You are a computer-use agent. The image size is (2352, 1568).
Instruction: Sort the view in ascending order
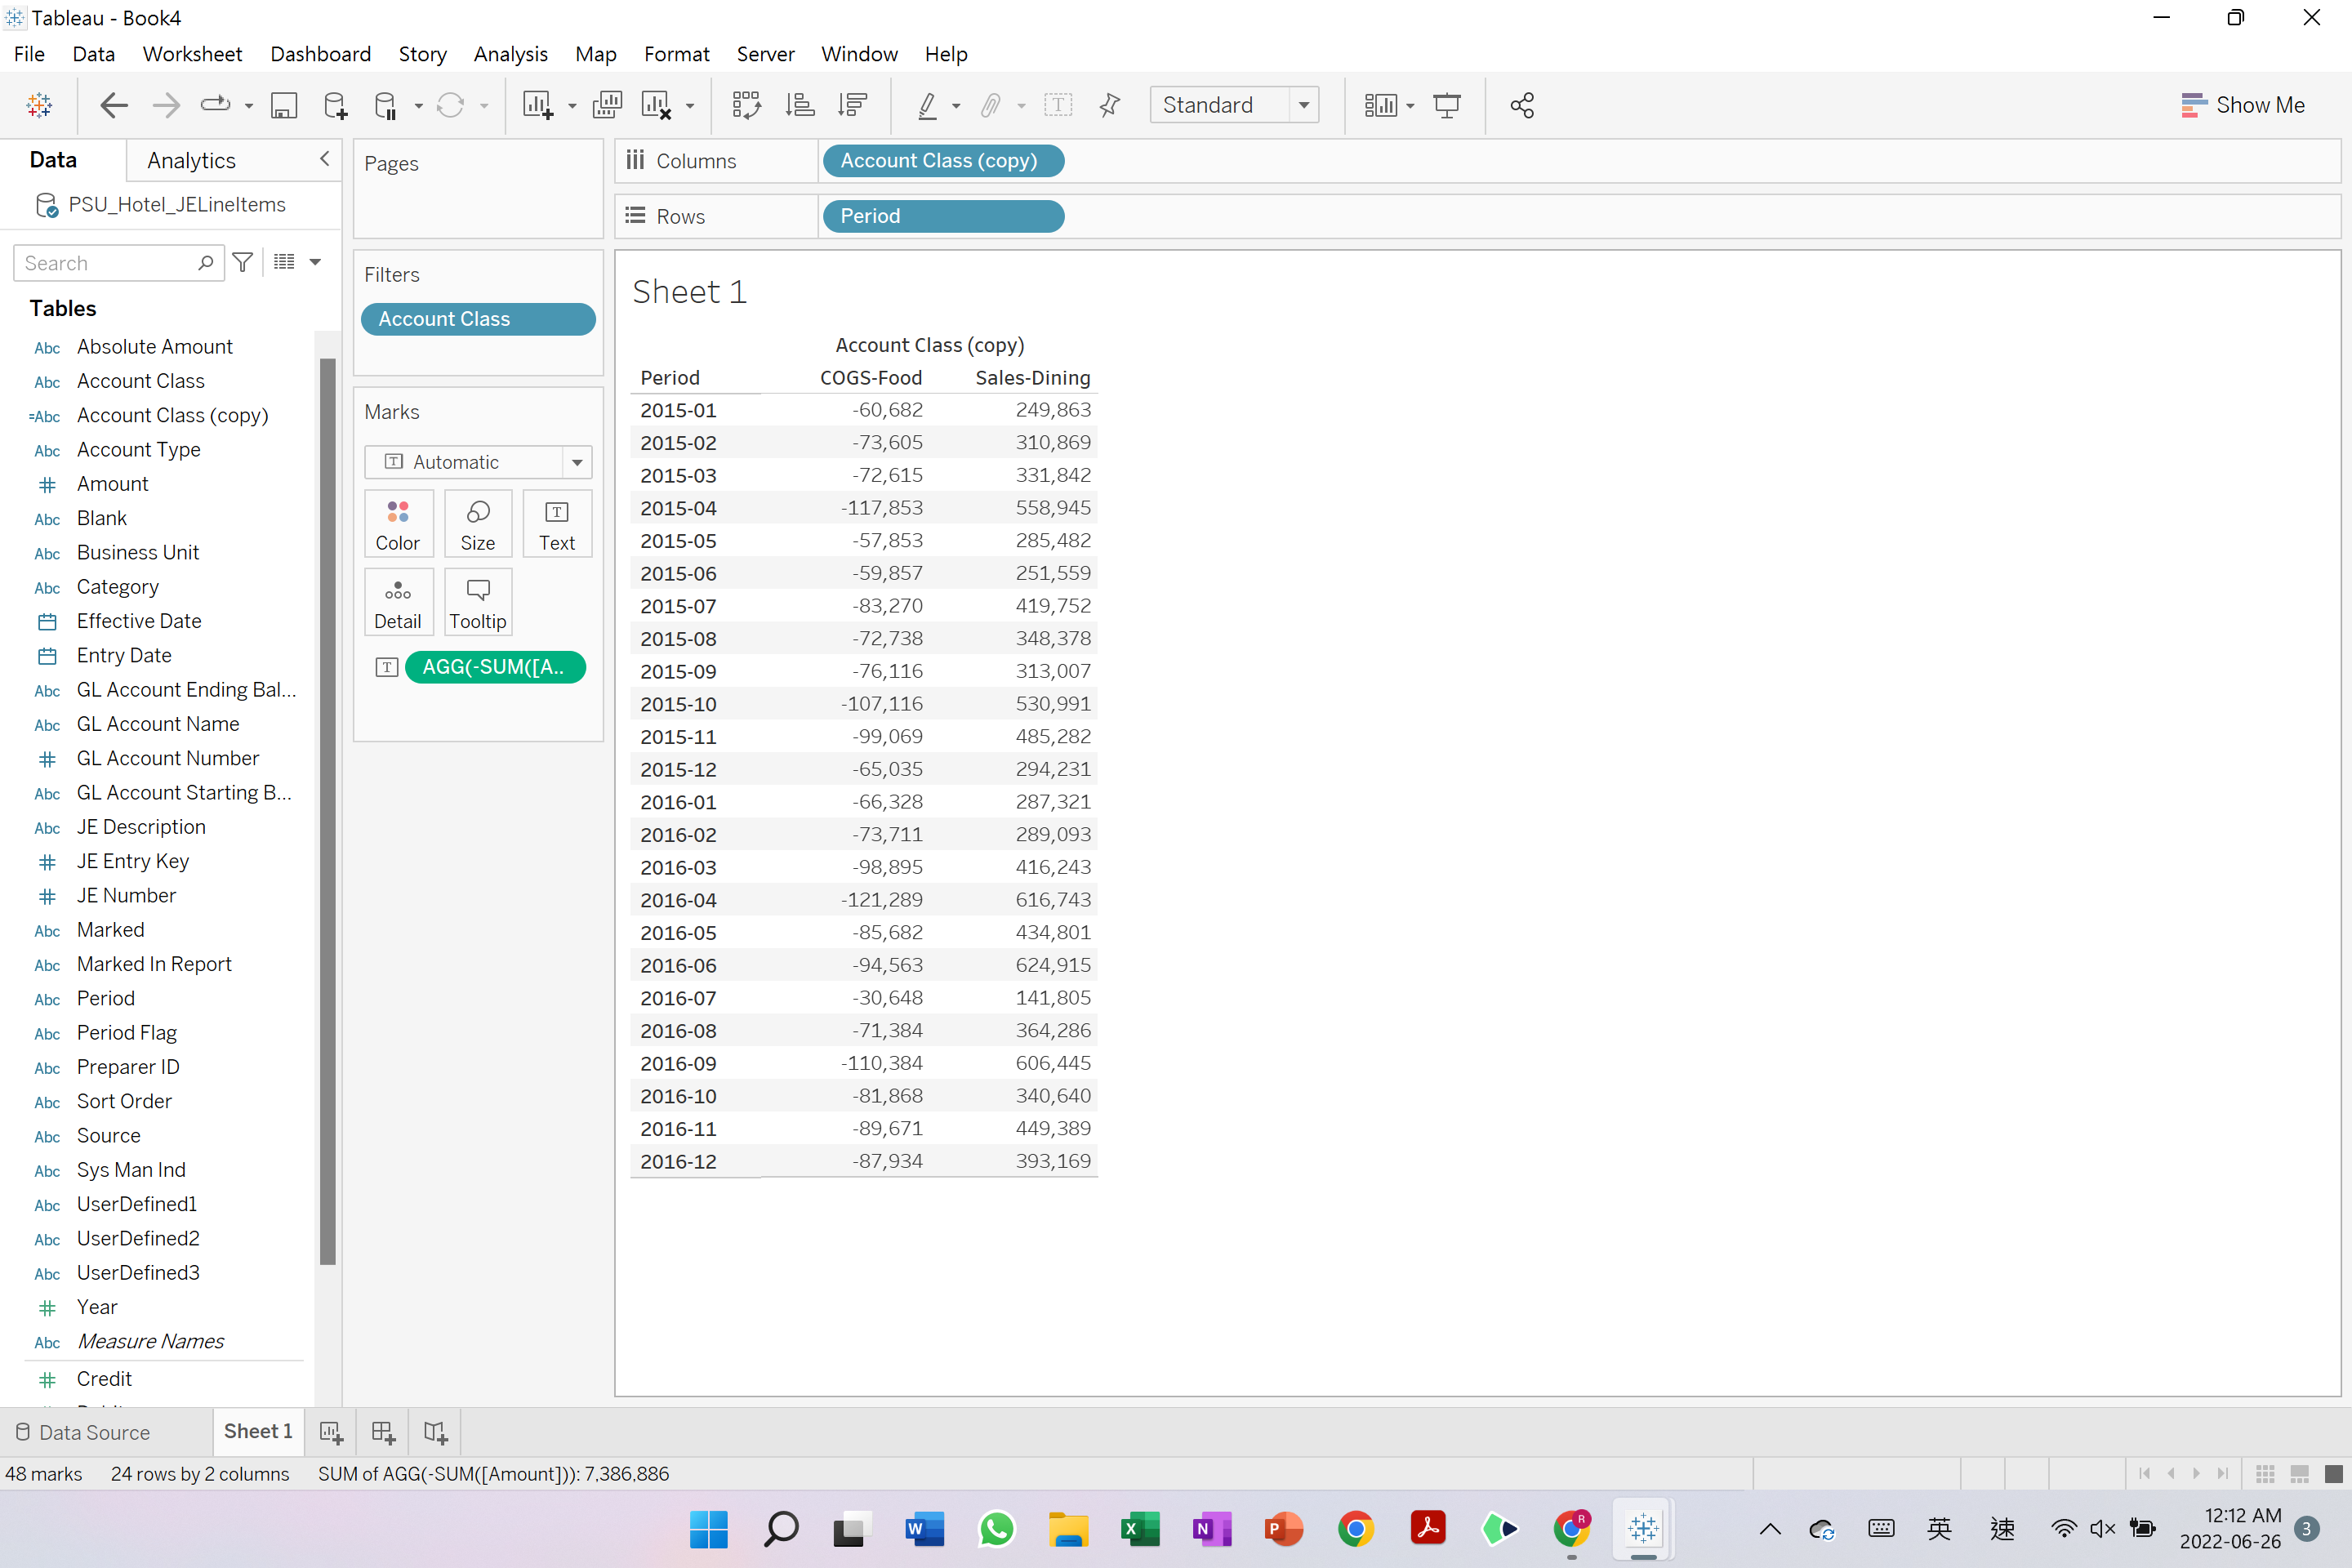[800, 104]
